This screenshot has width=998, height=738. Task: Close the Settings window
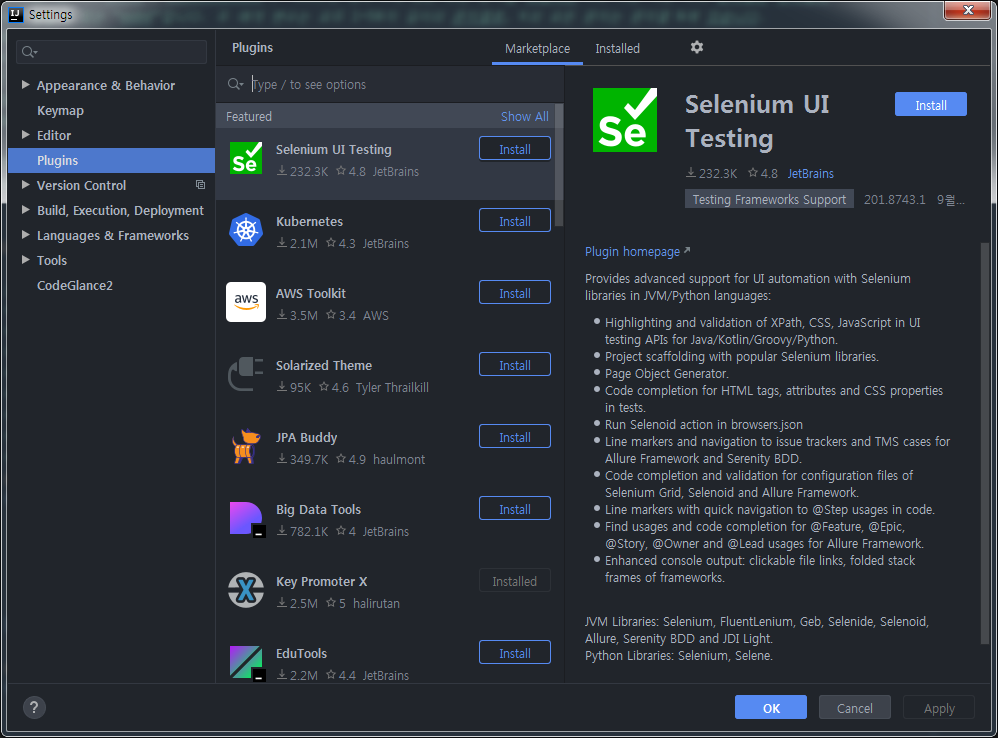[967, 10]
